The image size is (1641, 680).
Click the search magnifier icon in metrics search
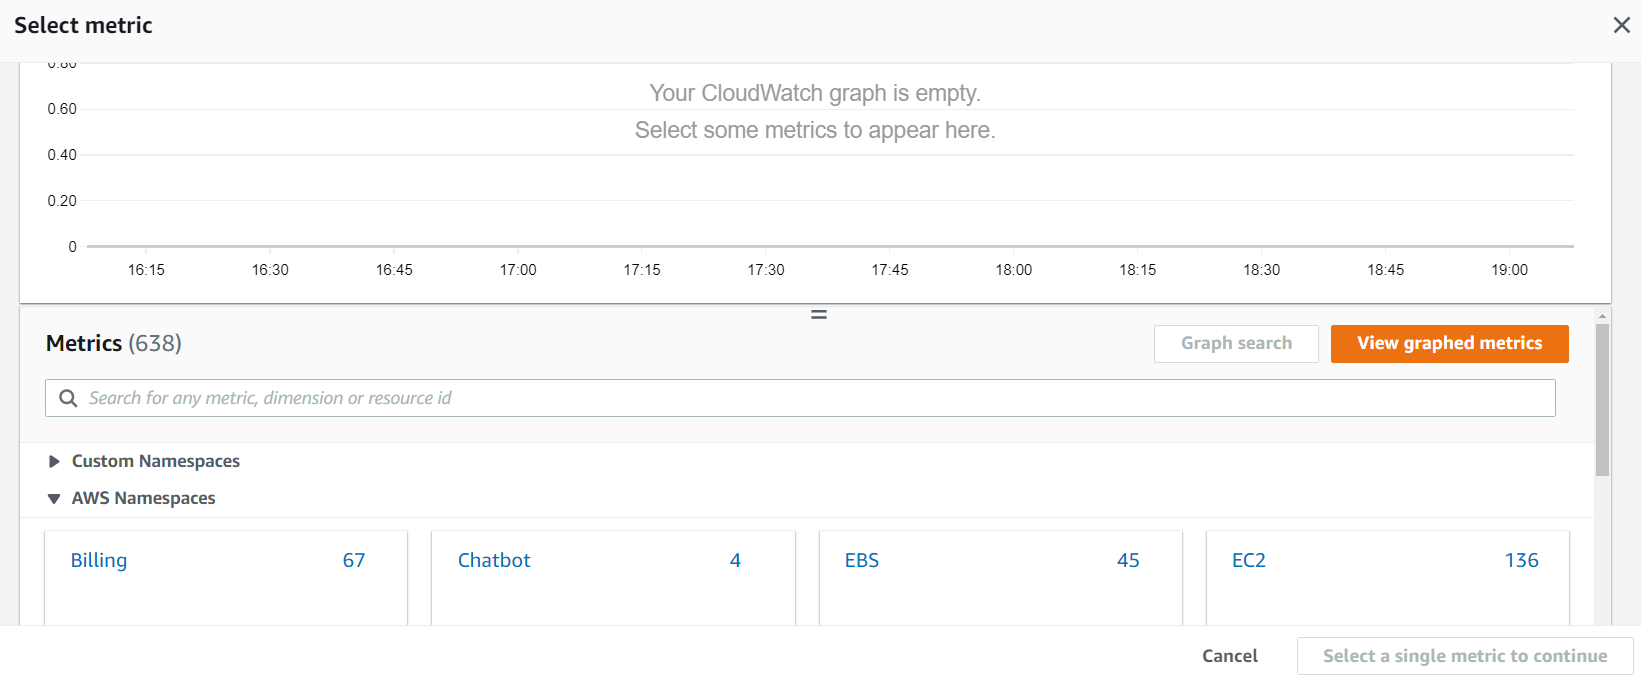(x=67, y=397)
